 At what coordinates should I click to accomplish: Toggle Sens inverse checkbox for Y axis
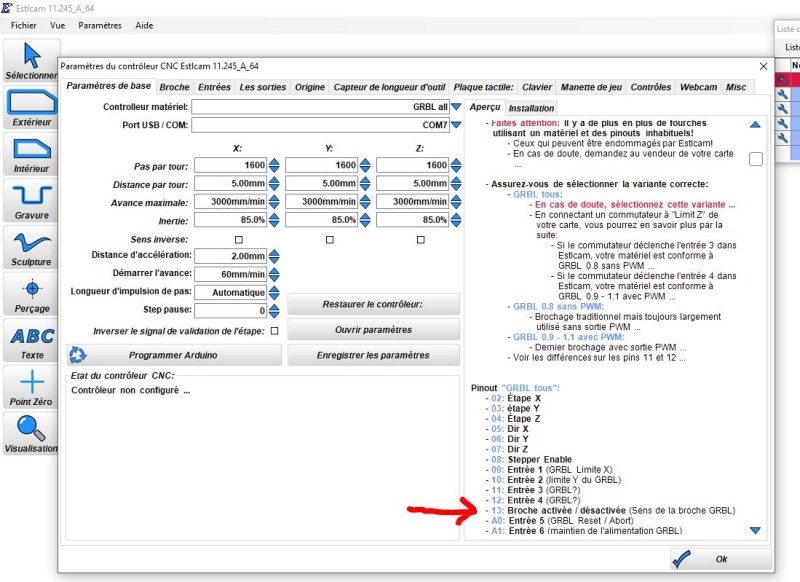click(x=330, y=239)
